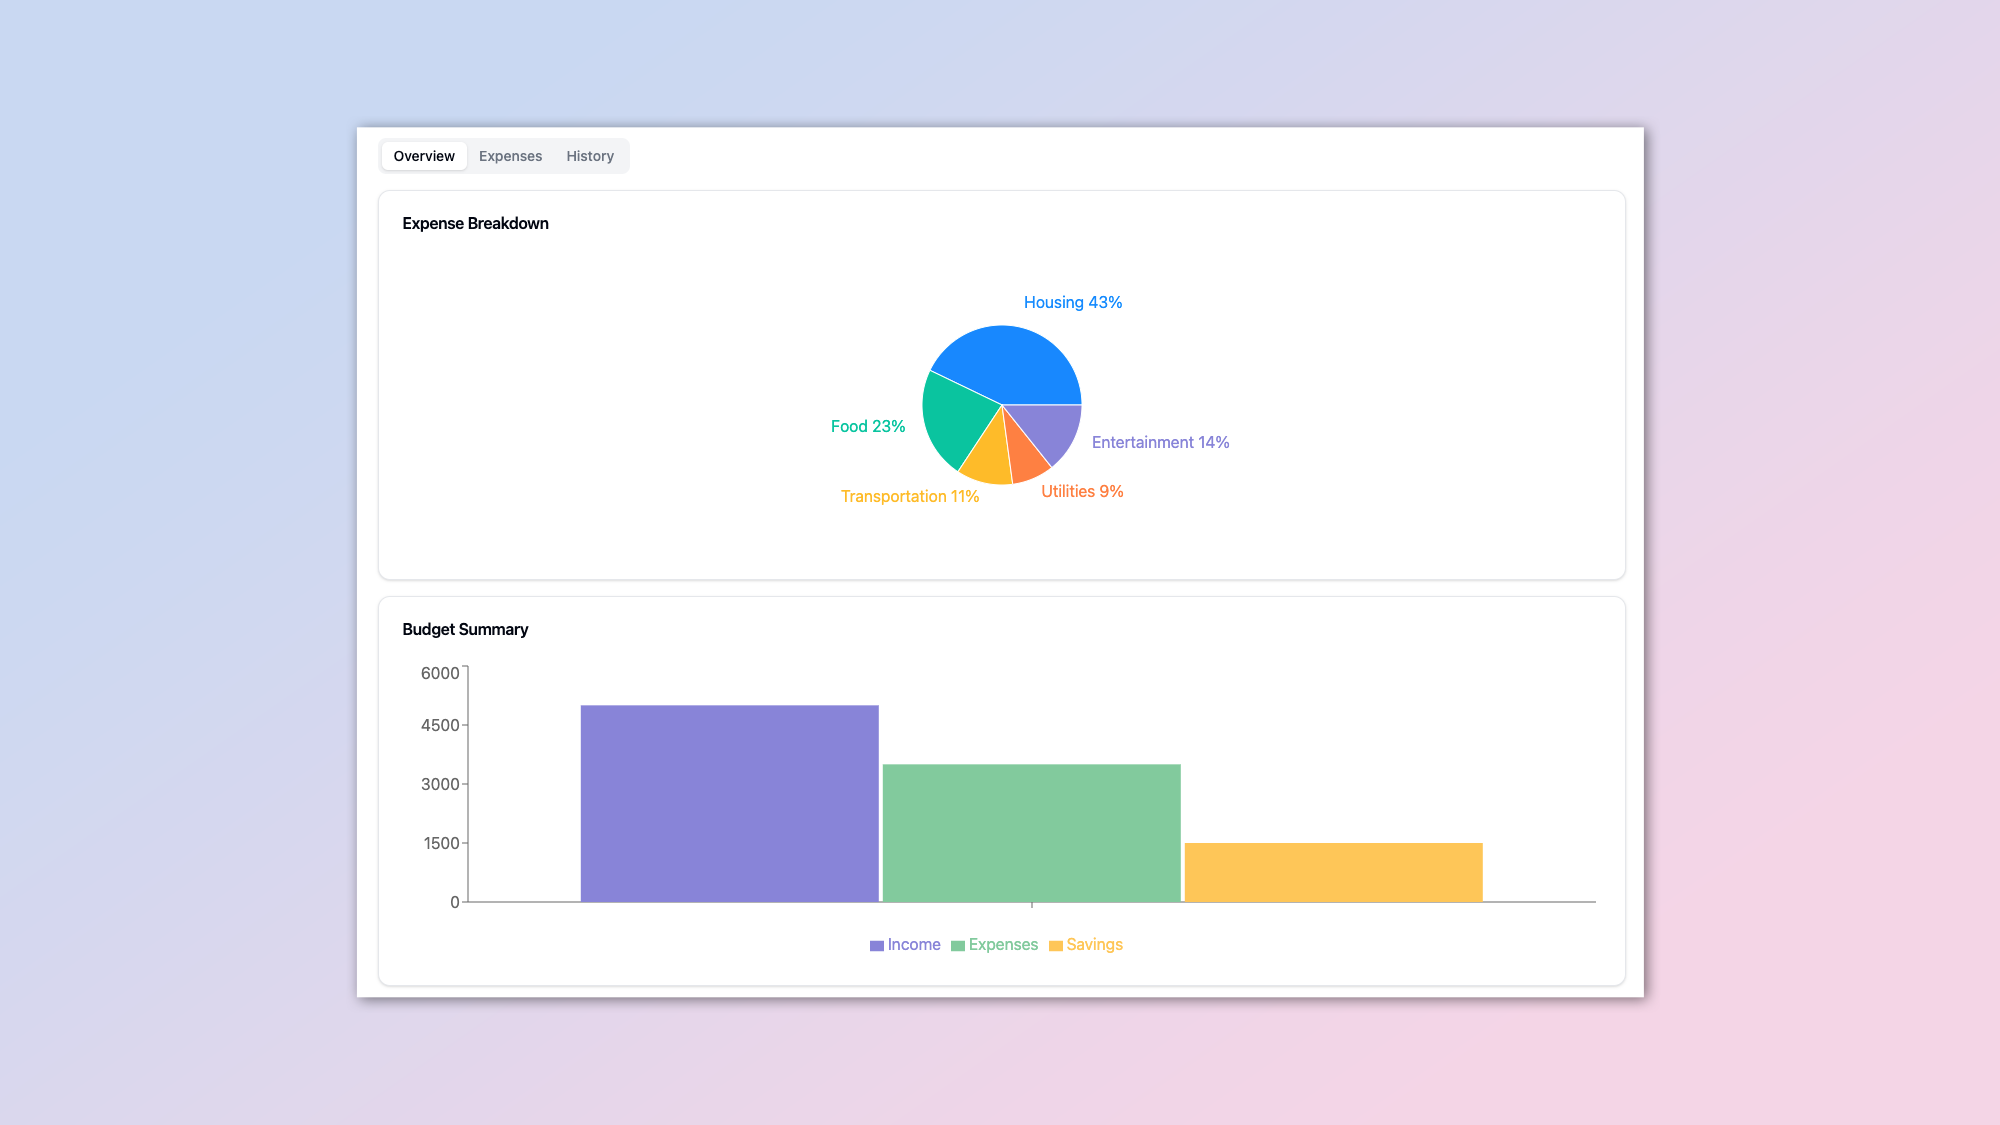This screenshot has width=2000, height=1125.
Task: Switch to the Overview tab
Action: click(423, 156)
